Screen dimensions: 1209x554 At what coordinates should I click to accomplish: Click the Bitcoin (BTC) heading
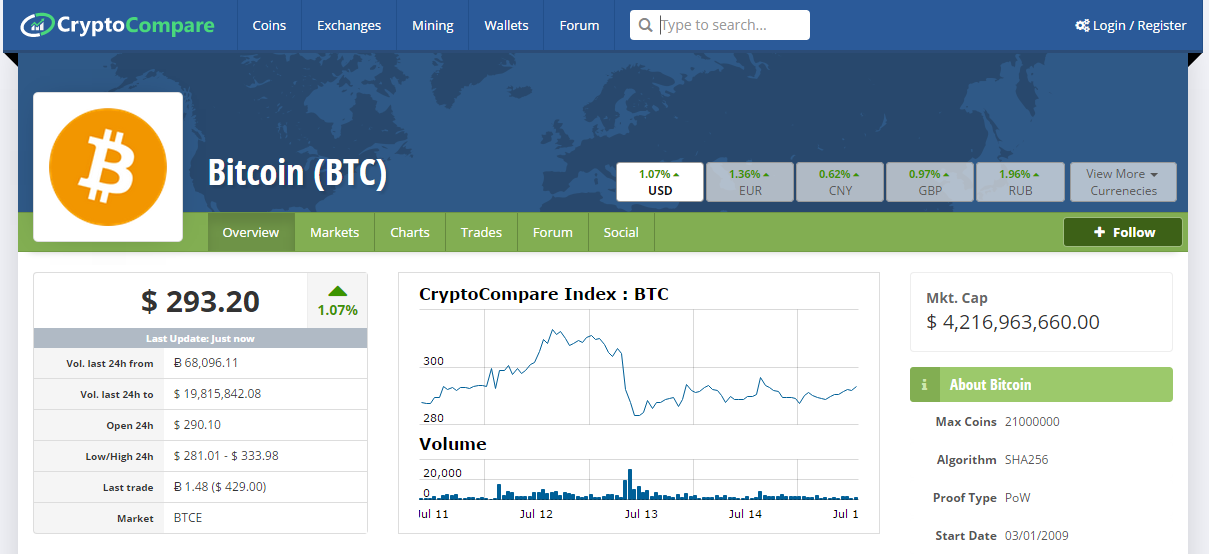[297, 174]
